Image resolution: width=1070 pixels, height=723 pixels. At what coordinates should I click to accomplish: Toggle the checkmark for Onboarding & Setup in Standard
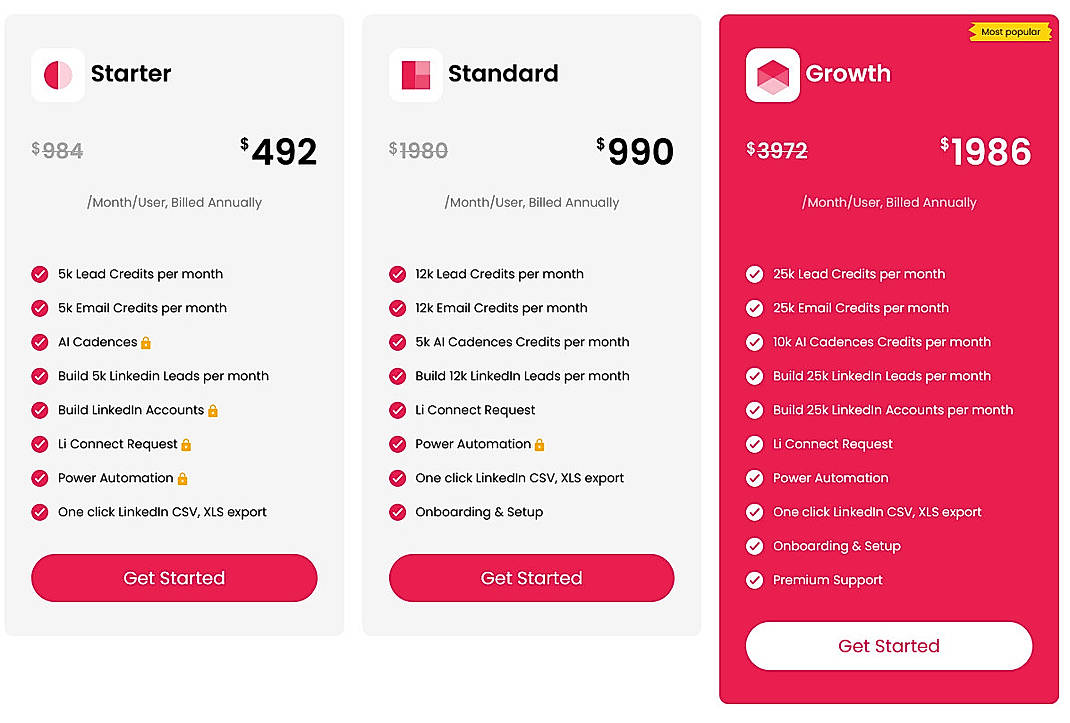pyautogui.click(x=397, y=512)
